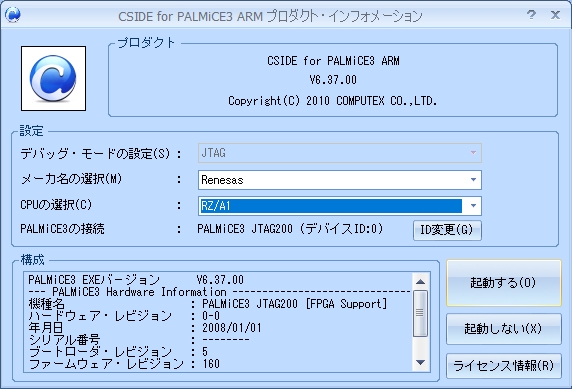Open the help question mark button
Viewport: 572px width, 389px height.
tap(532, 15)
